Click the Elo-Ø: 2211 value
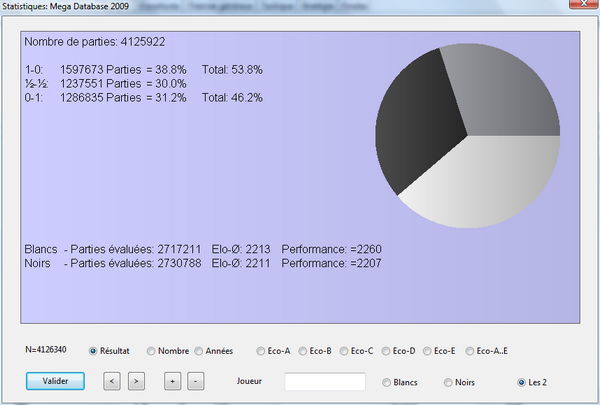Viewport: 600px width, 405px height. click(x=241, y=263)
